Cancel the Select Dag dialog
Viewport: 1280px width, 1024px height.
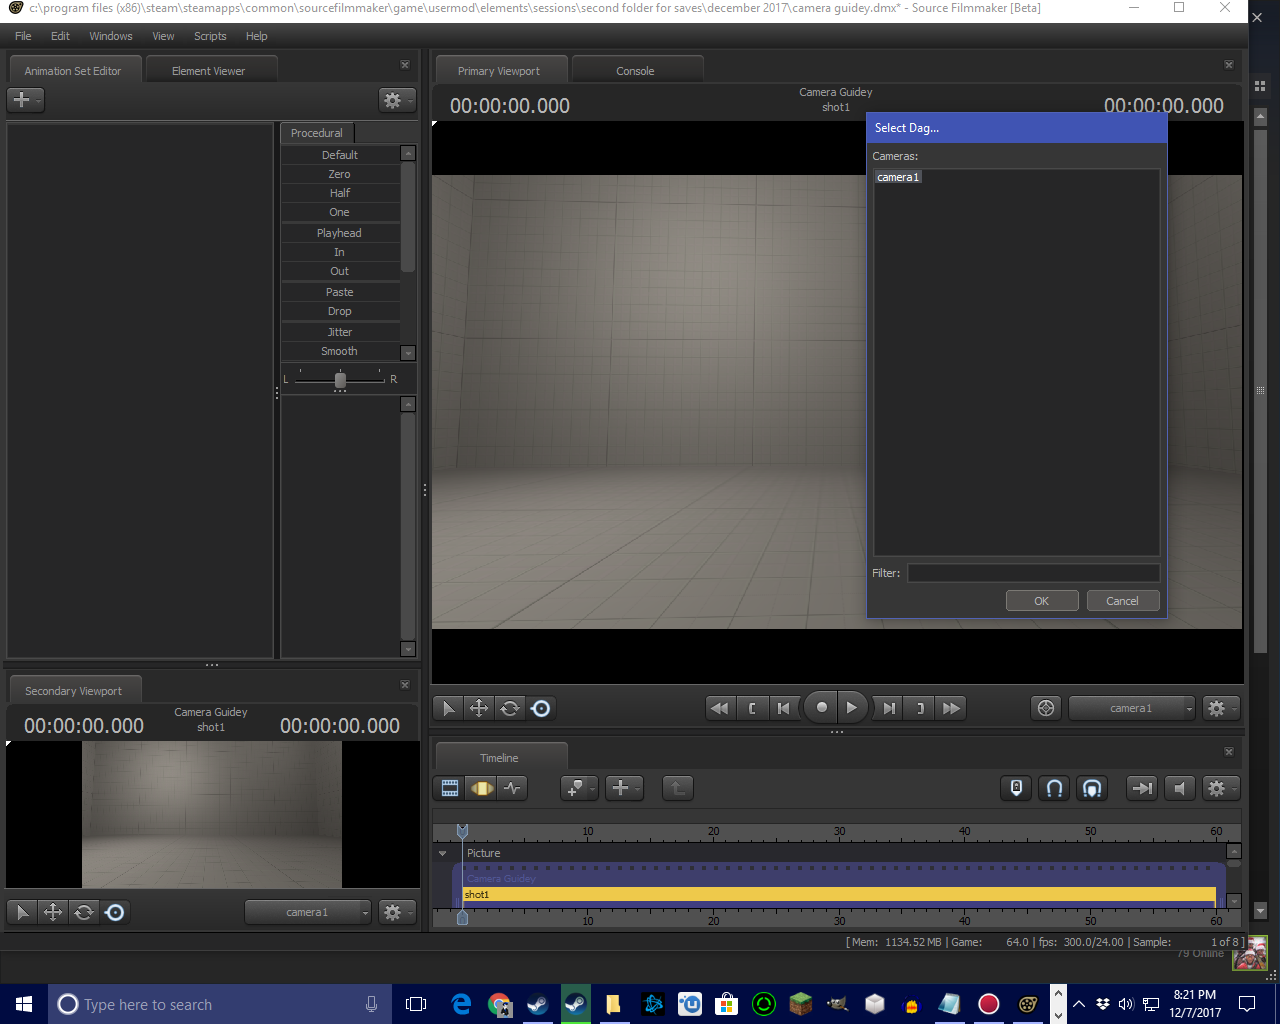[x=1122, y=601]
